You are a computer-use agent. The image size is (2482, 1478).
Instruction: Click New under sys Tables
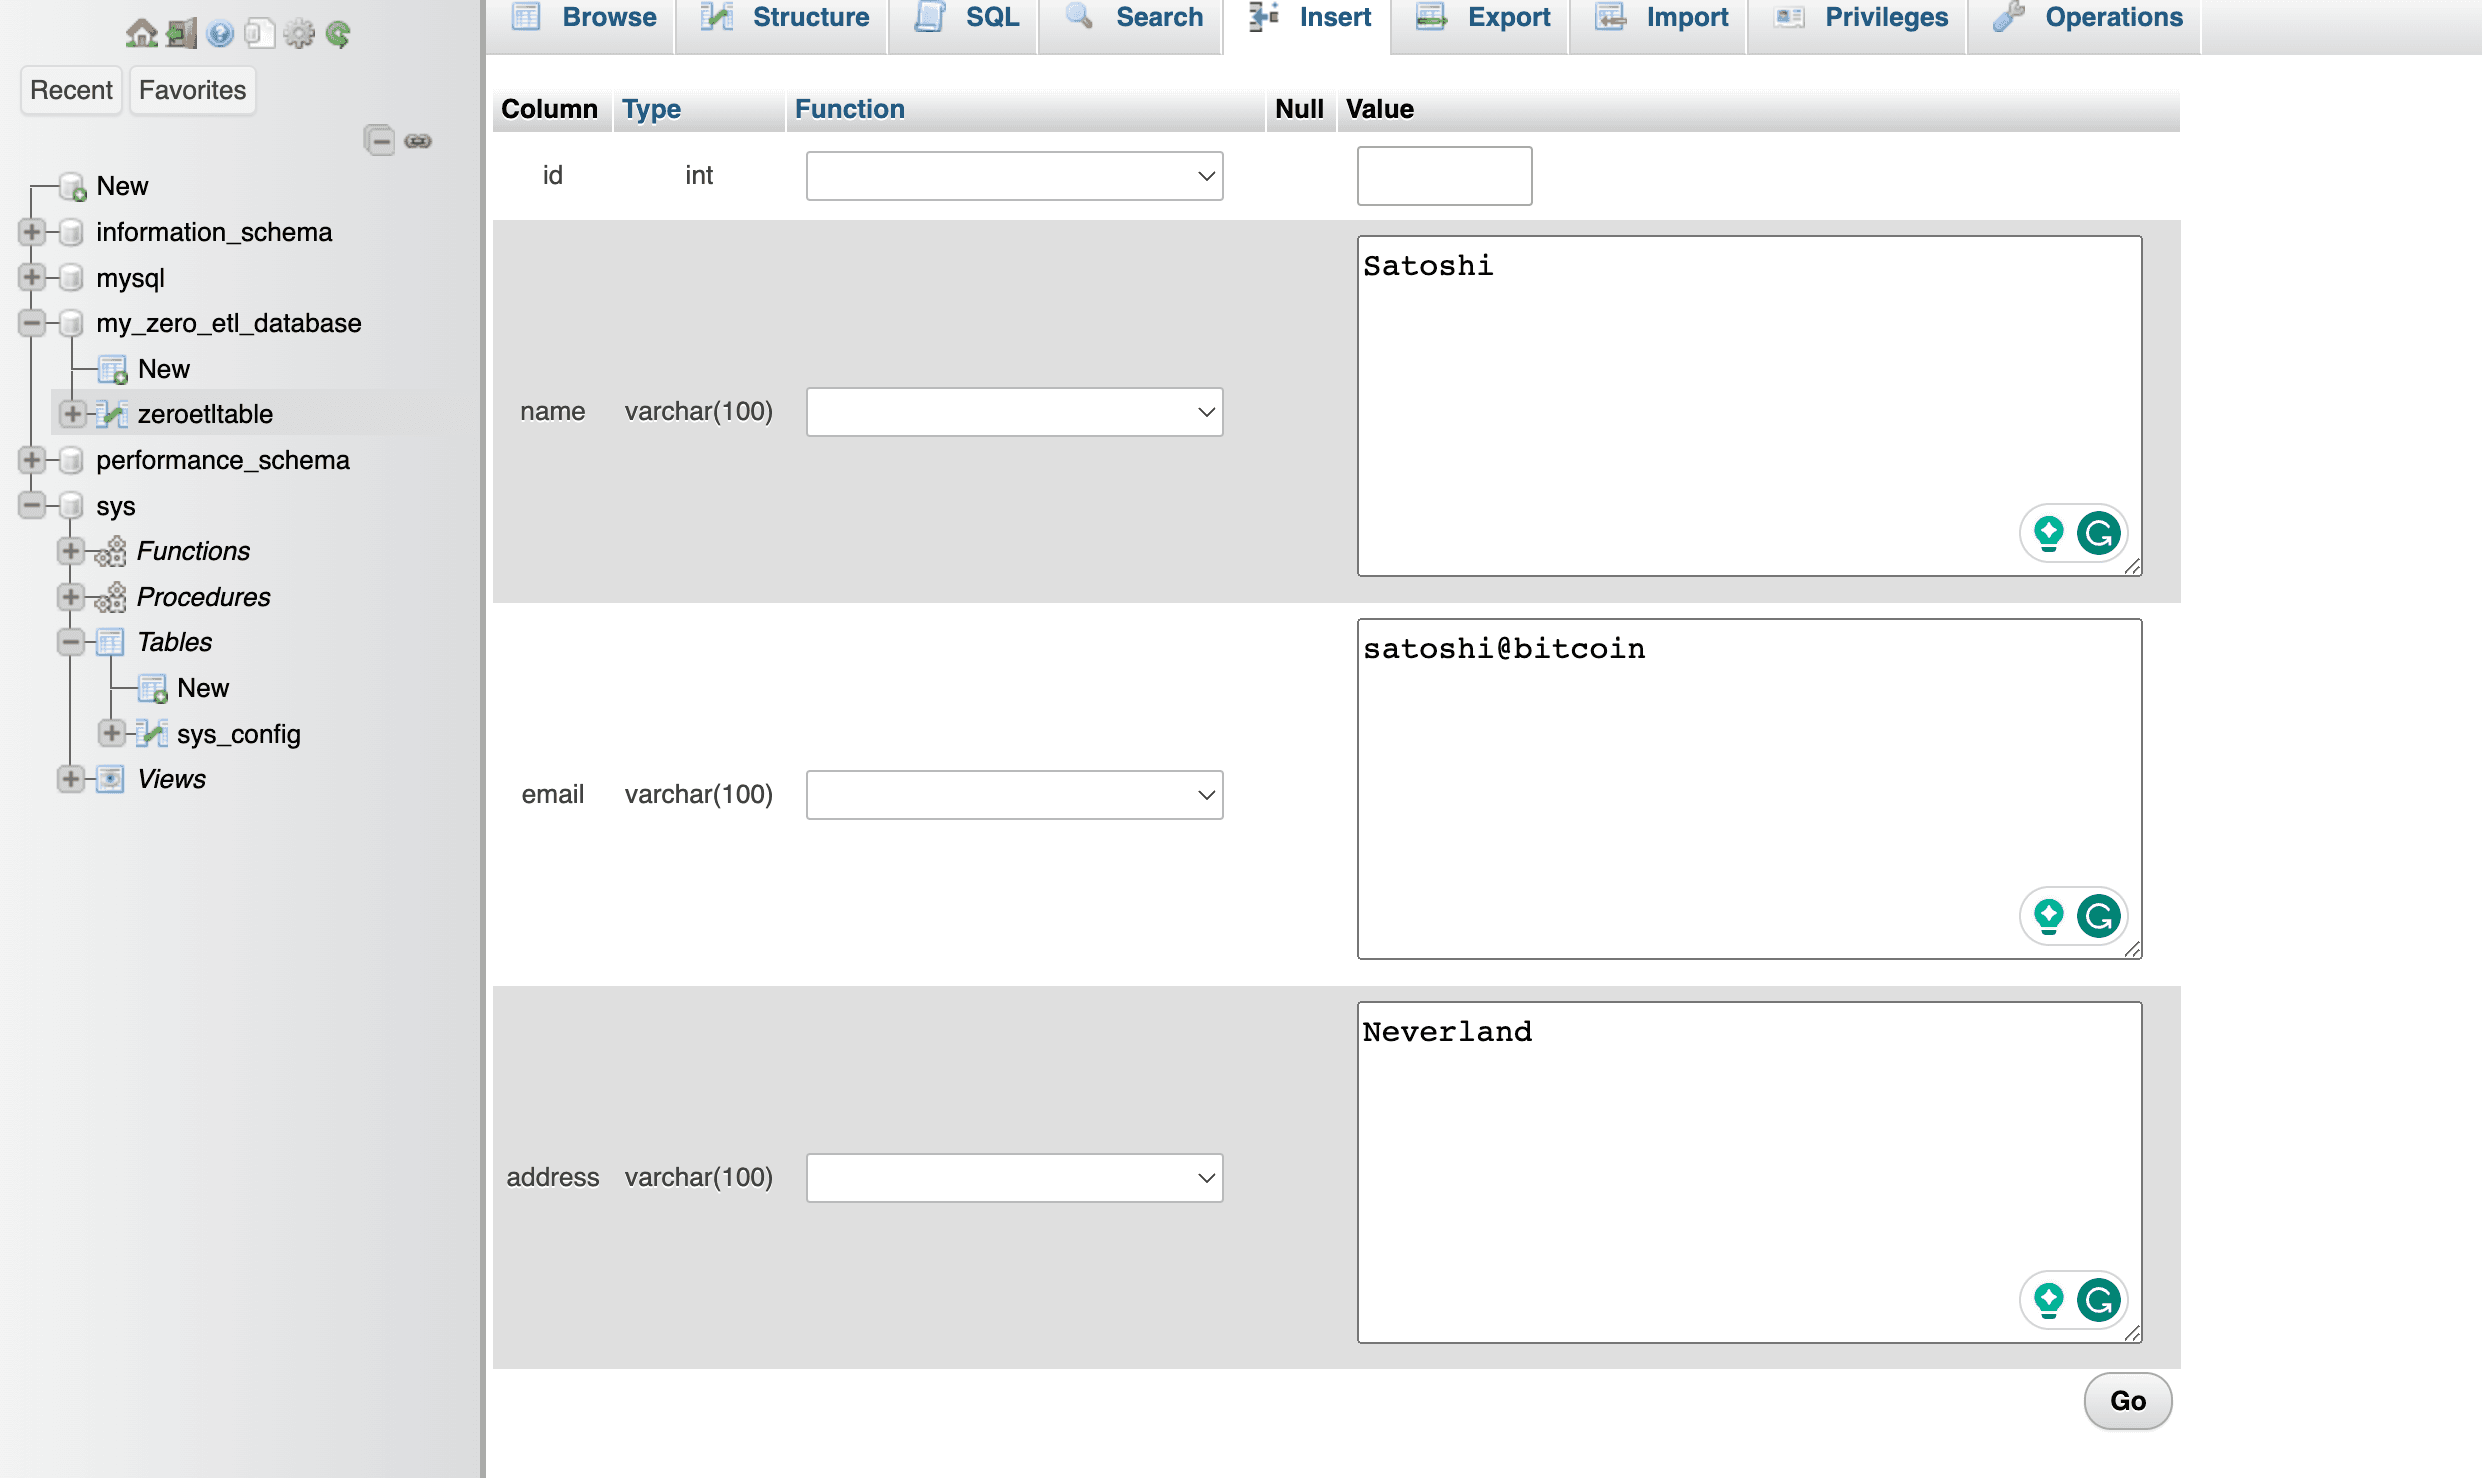pos(203,688)
